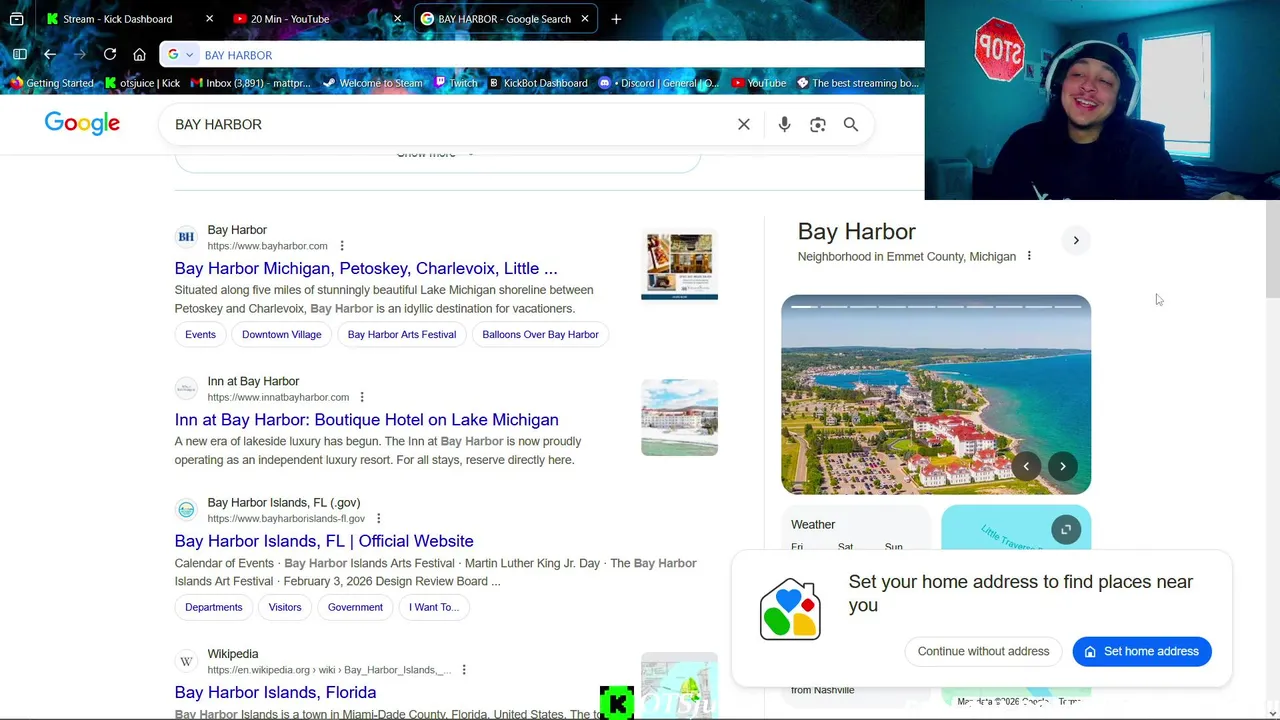The image size is (1280, 720).
Task: Open Welcome to Steam bookmark
Action: tap(372, 83)
